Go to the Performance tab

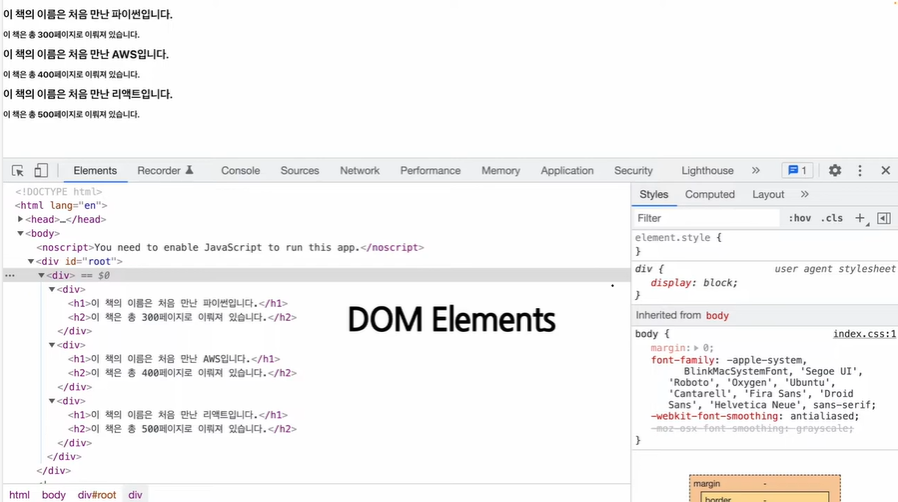430,171
